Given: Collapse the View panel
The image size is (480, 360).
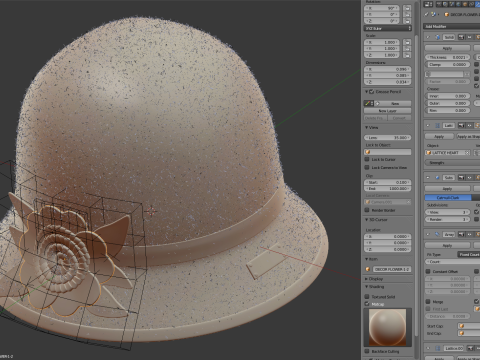Looking at the screenshot, I should [366, 127].
